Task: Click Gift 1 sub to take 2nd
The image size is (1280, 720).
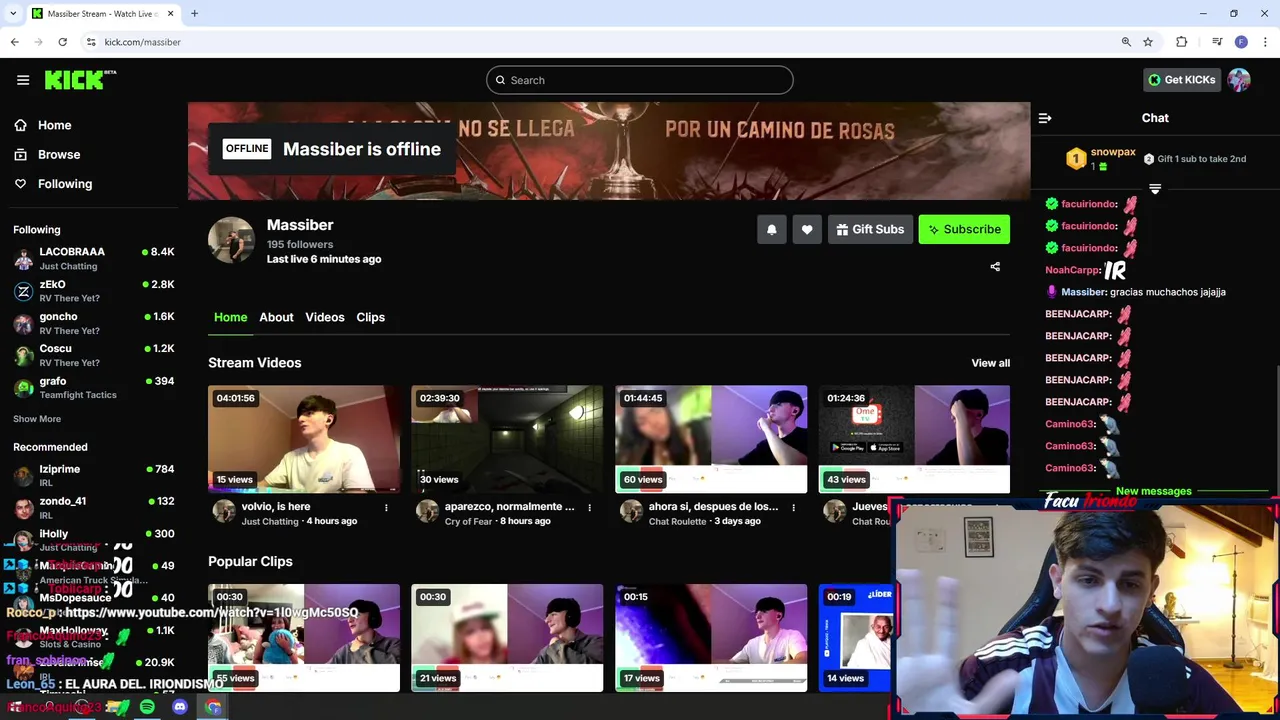Action: point(1196,159)
